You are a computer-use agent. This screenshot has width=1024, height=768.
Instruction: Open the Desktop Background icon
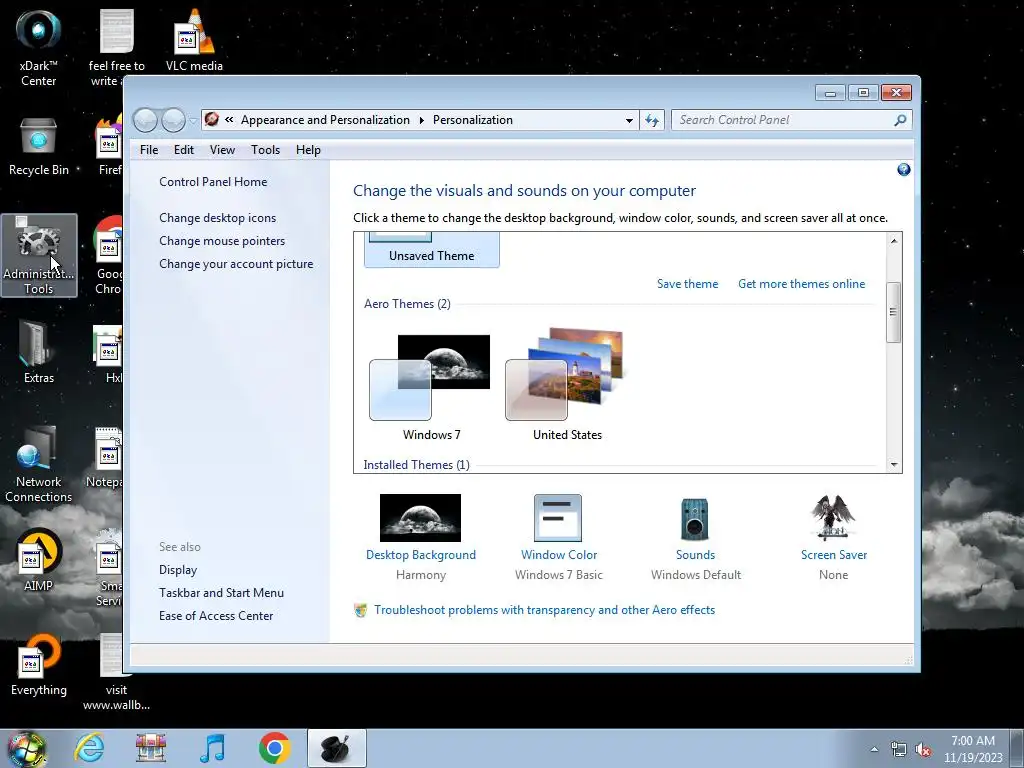tap(420, 517)
